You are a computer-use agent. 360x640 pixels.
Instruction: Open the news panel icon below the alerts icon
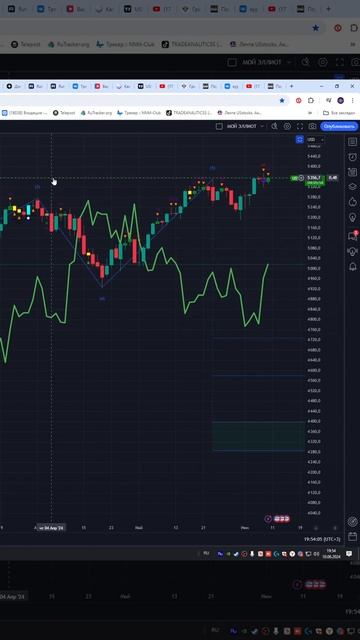(x=352, y=172)
